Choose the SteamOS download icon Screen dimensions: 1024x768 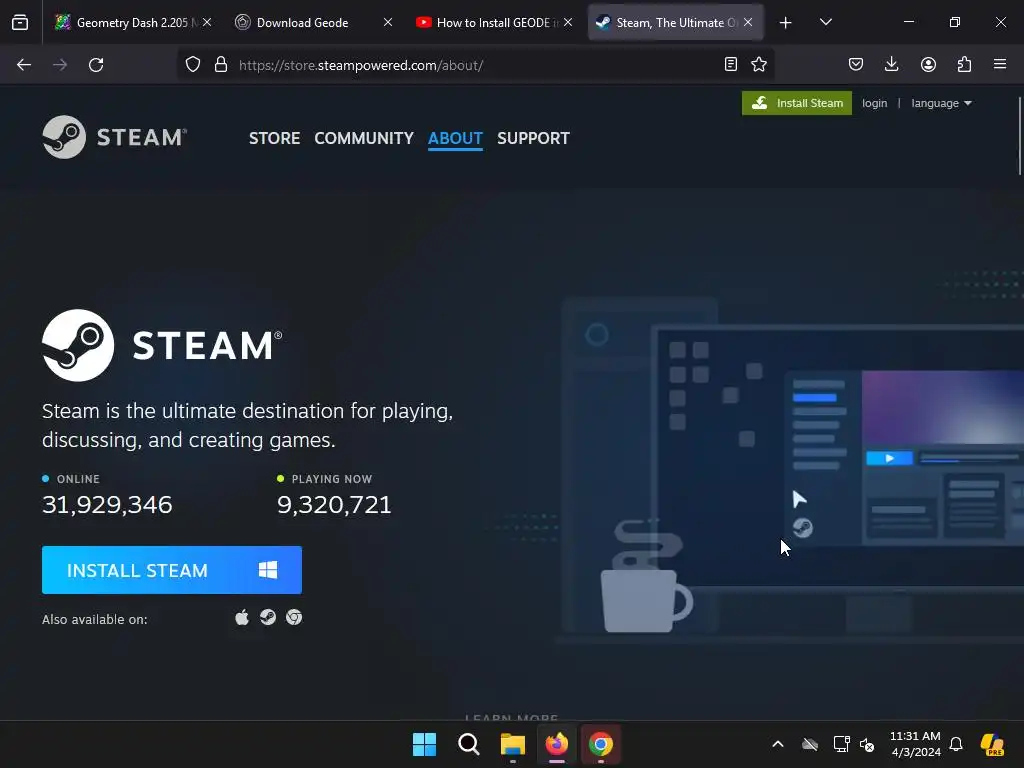(268, 617)
